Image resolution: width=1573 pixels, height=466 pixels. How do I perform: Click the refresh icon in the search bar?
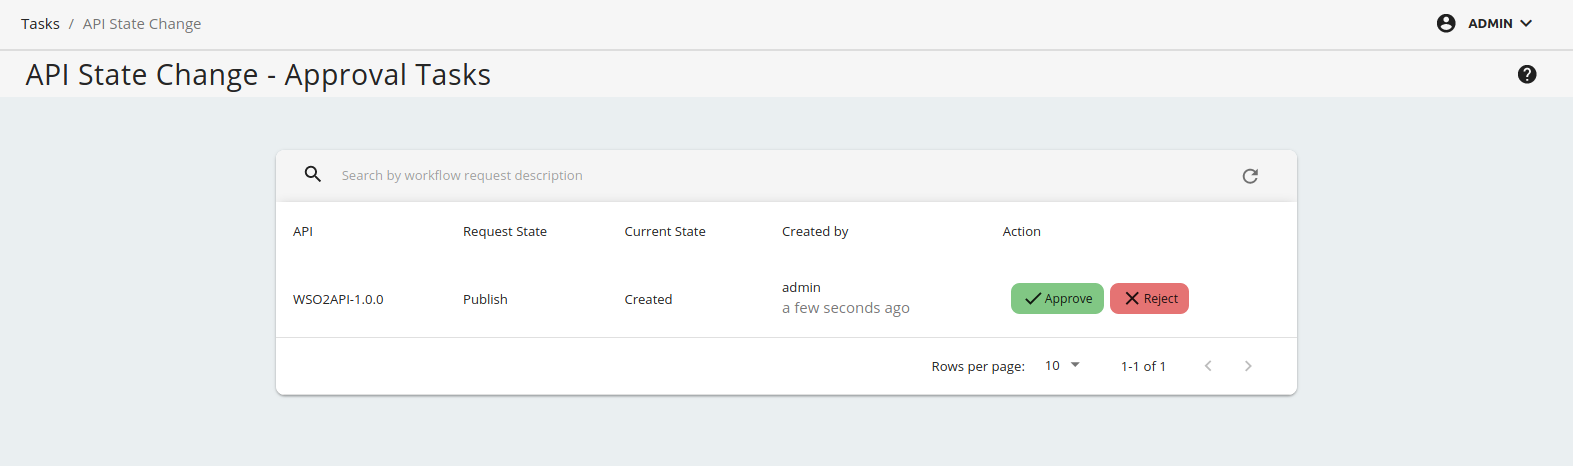[x=1250, y=176]
